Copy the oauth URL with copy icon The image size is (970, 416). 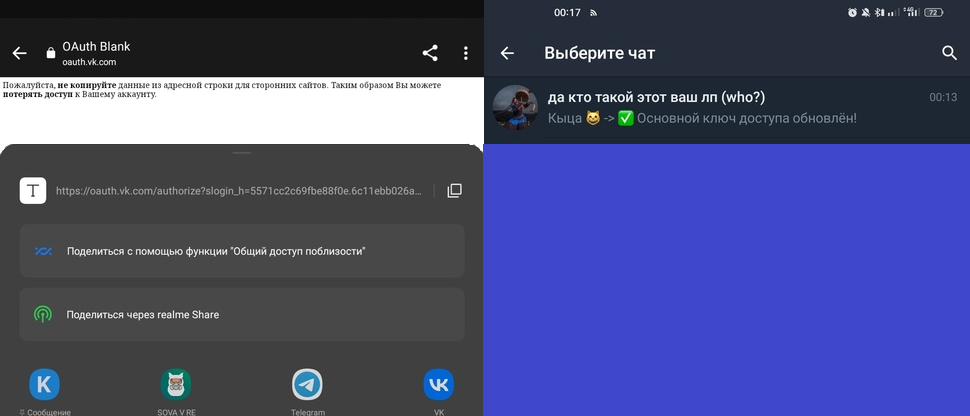[x=455, y=191]
